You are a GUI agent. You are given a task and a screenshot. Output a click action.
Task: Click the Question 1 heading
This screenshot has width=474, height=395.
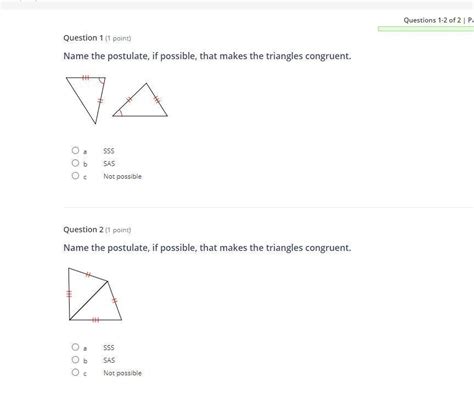tap(97, 38)
